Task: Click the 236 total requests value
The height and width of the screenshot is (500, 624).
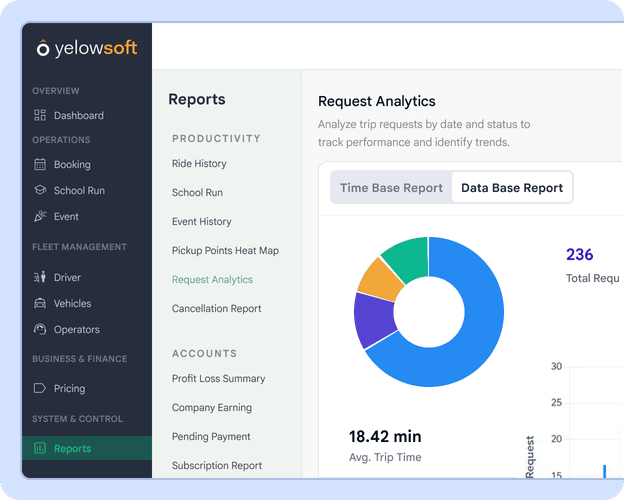Action: click(x=579, y=254)
